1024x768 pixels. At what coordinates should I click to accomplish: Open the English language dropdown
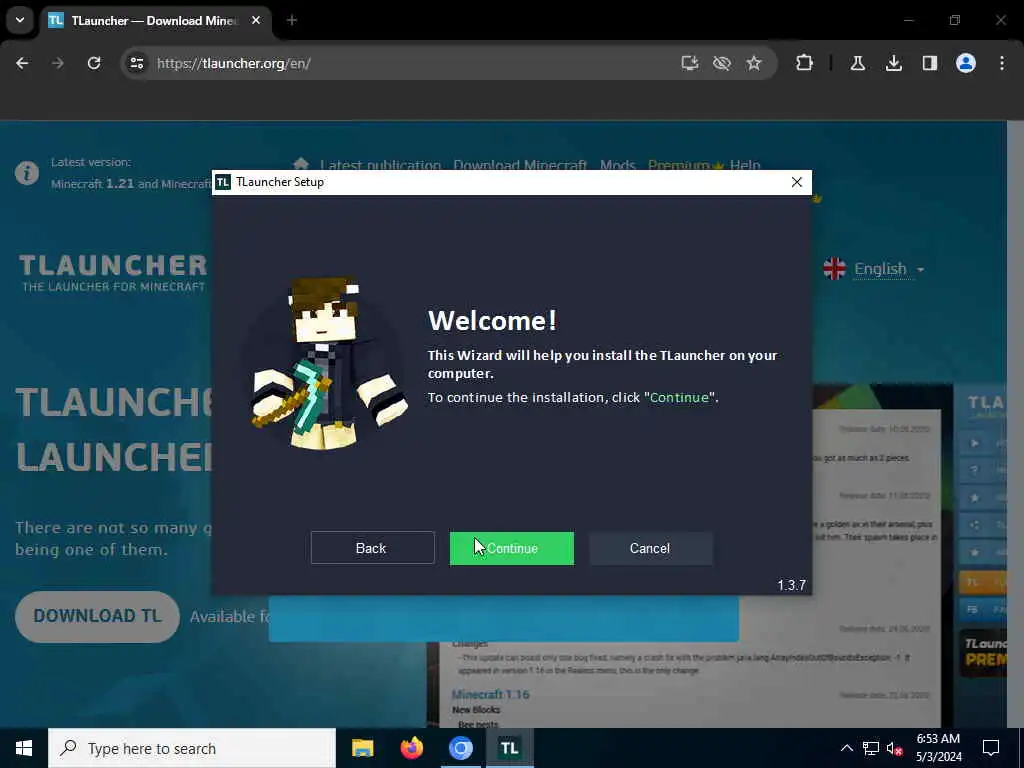888,269
